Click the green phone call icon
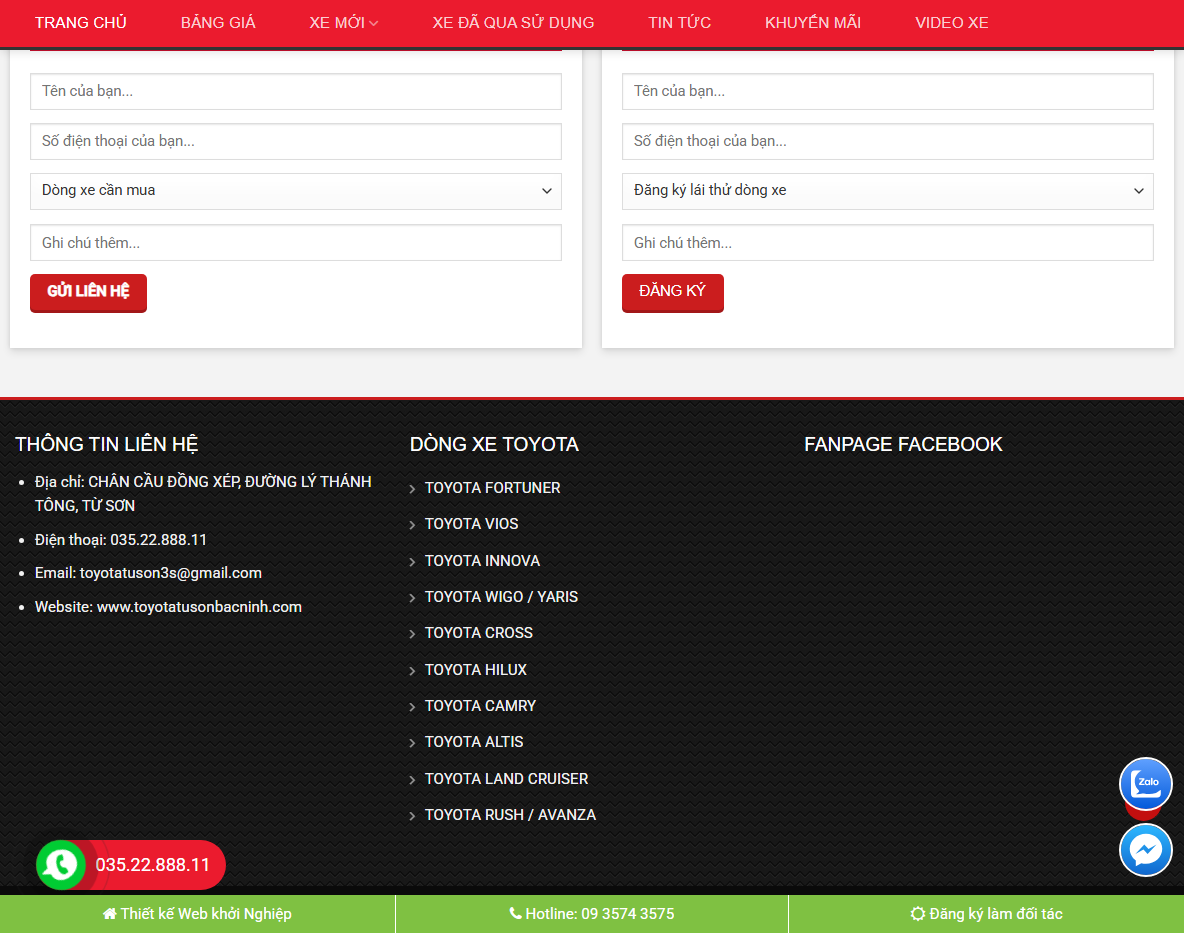This screenshot has width=1184, height=933. [61, 864]
